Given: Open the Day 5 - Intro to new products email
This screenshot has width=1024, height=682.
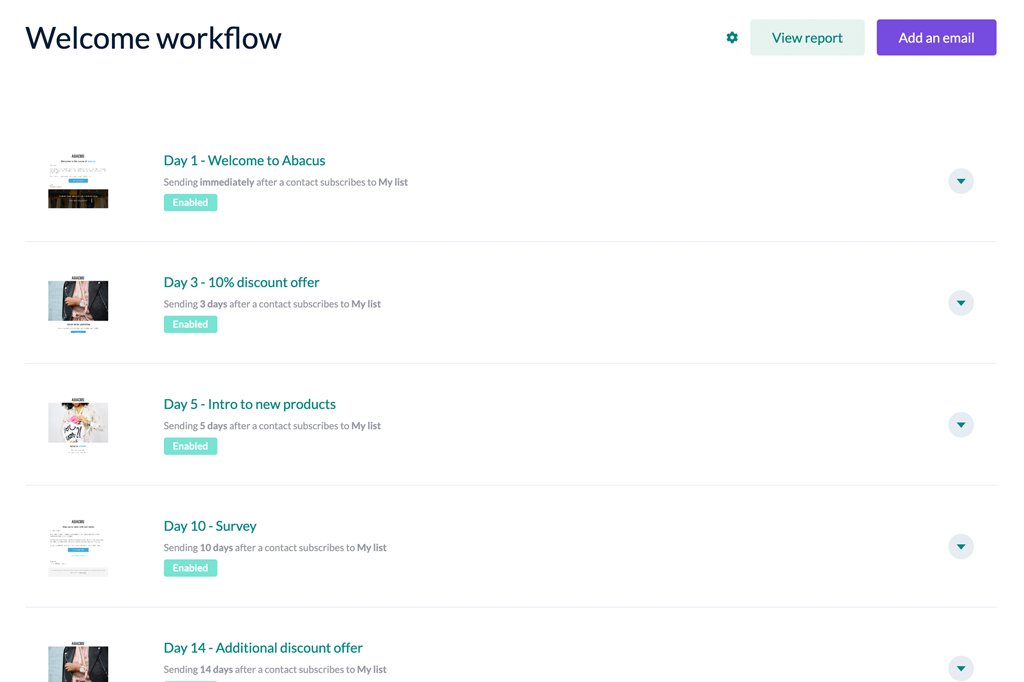Looking at the screenshot, I should 249,404.
